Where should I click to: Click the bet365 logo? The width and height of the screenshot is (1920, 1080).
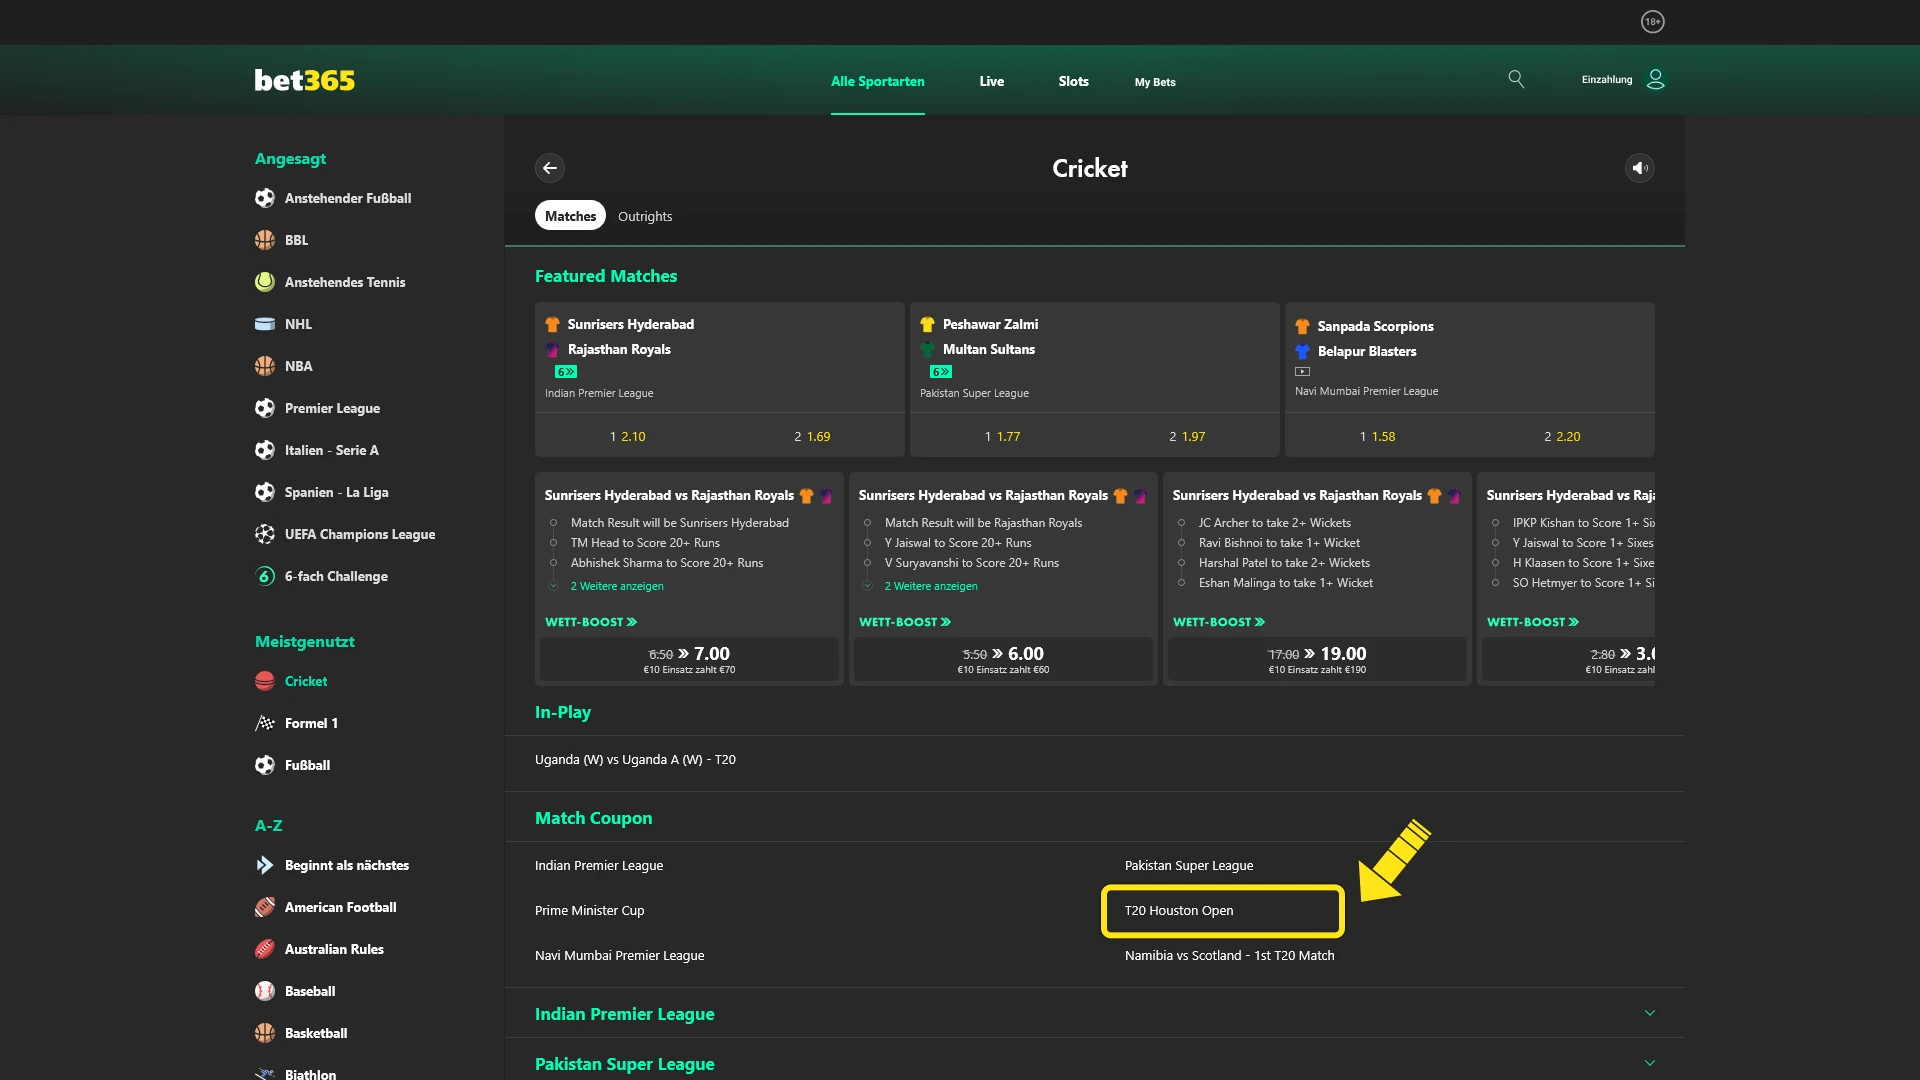(304, 80)
